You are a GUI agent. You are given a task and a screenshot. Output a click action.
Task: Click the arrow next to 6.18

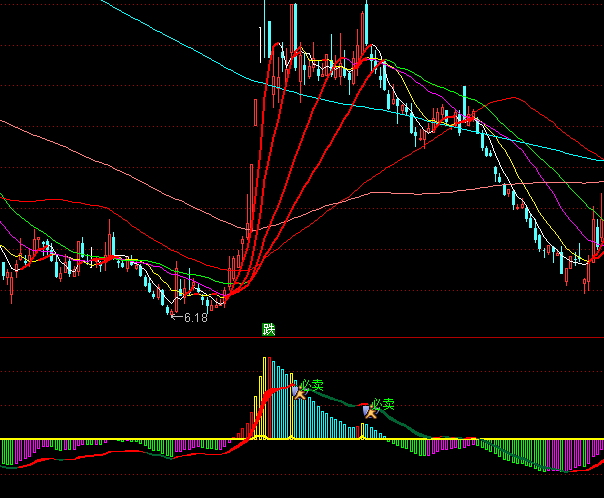tap(175, 317)
